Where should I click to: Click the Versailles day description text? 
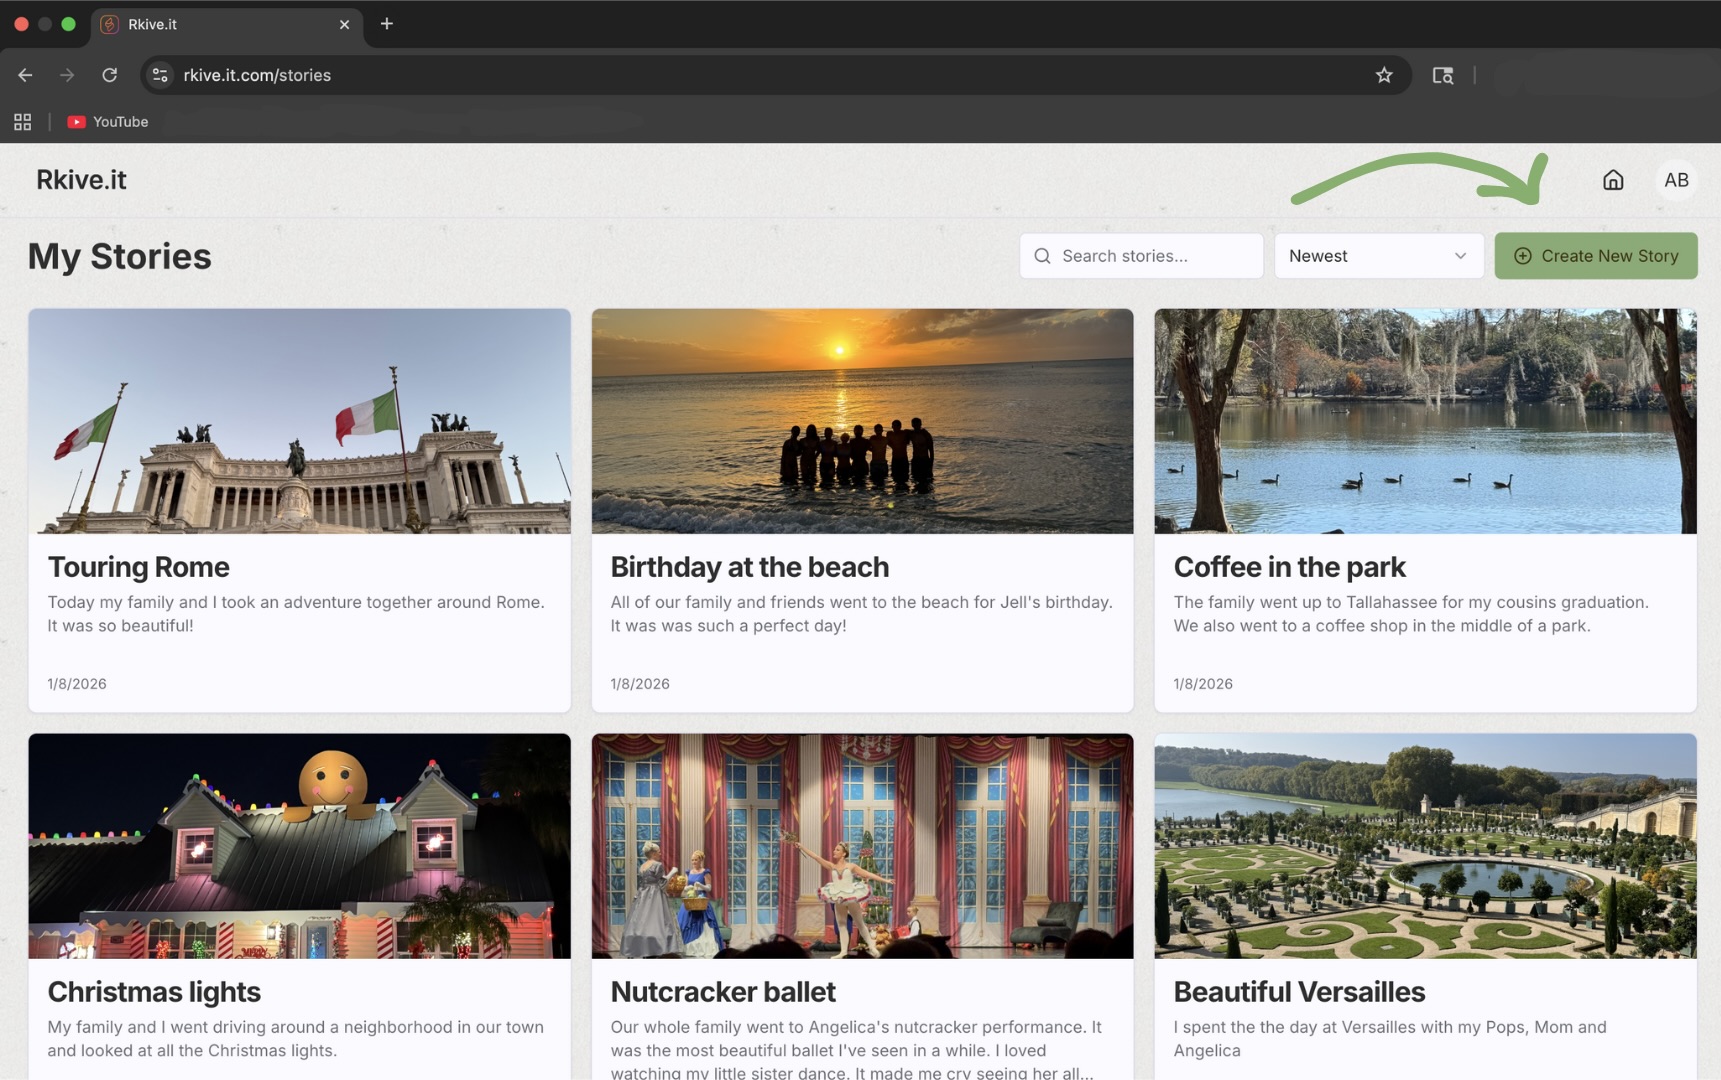coord(1390,1039)
